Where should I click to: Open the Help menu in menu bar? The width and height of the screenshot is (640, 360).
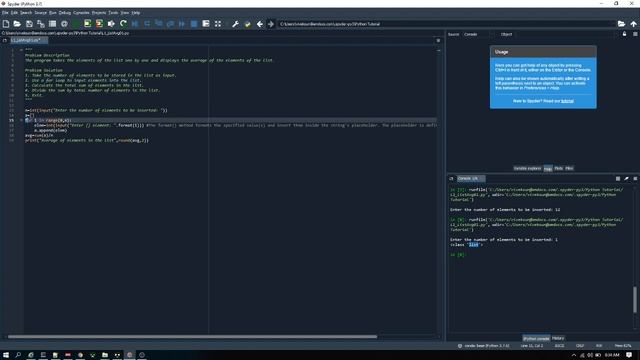[x=136, y=13]
